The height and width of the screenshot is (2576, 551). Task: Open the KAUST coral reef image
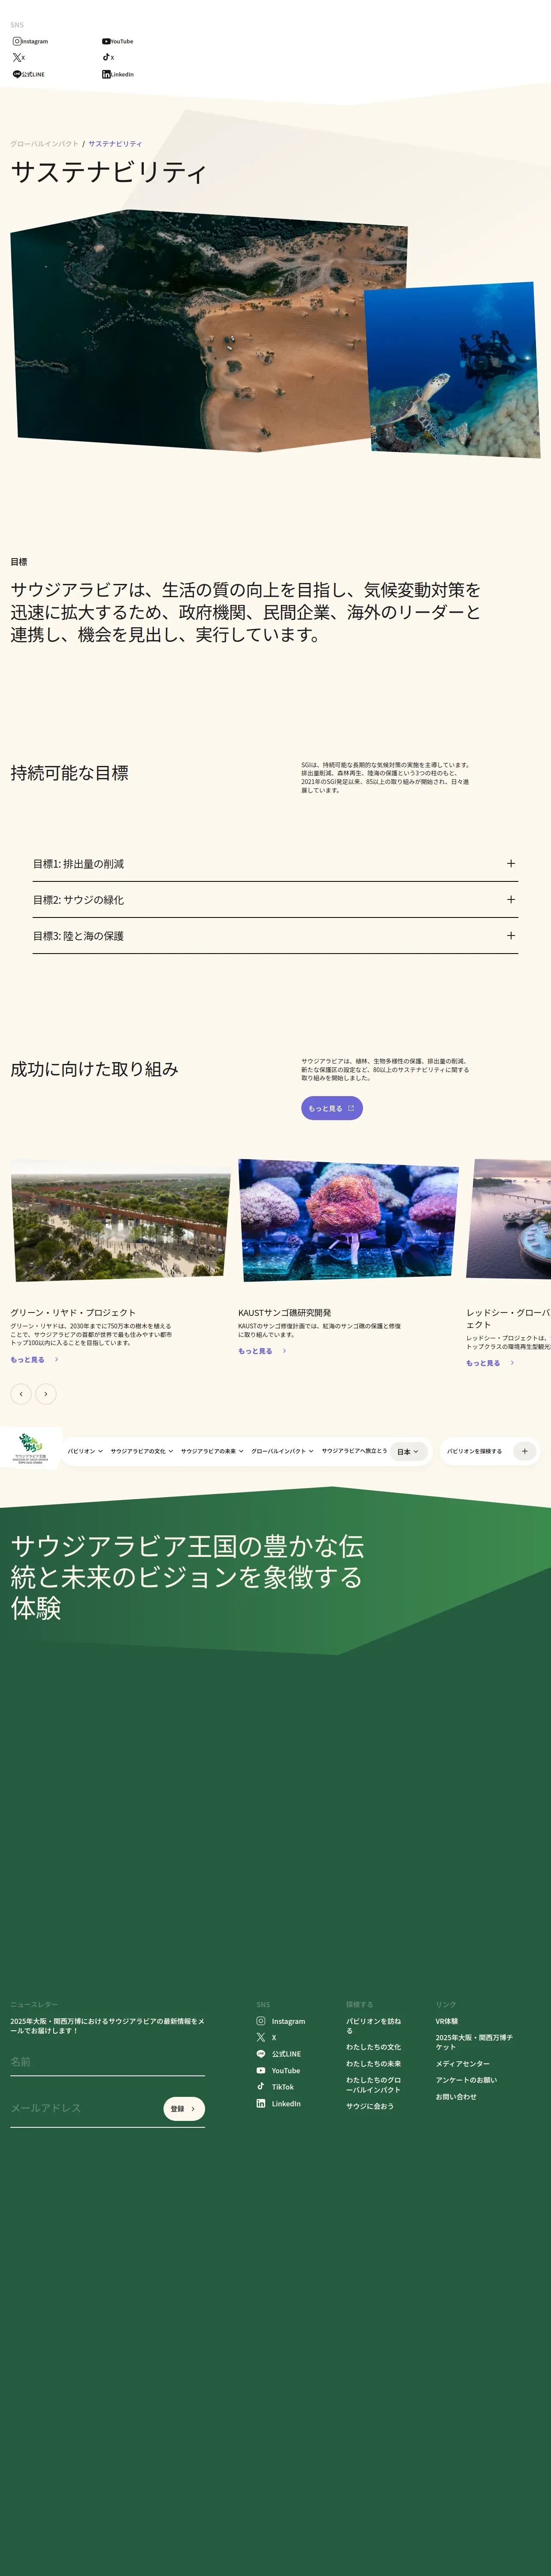pyautogui.click(x=348, y=1220)
